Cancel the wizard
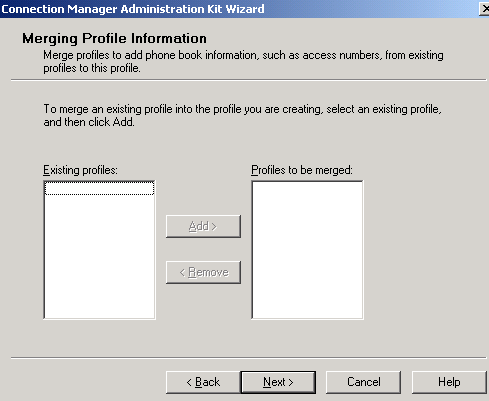This screenshot has width=489, height=401. (363, 382)
